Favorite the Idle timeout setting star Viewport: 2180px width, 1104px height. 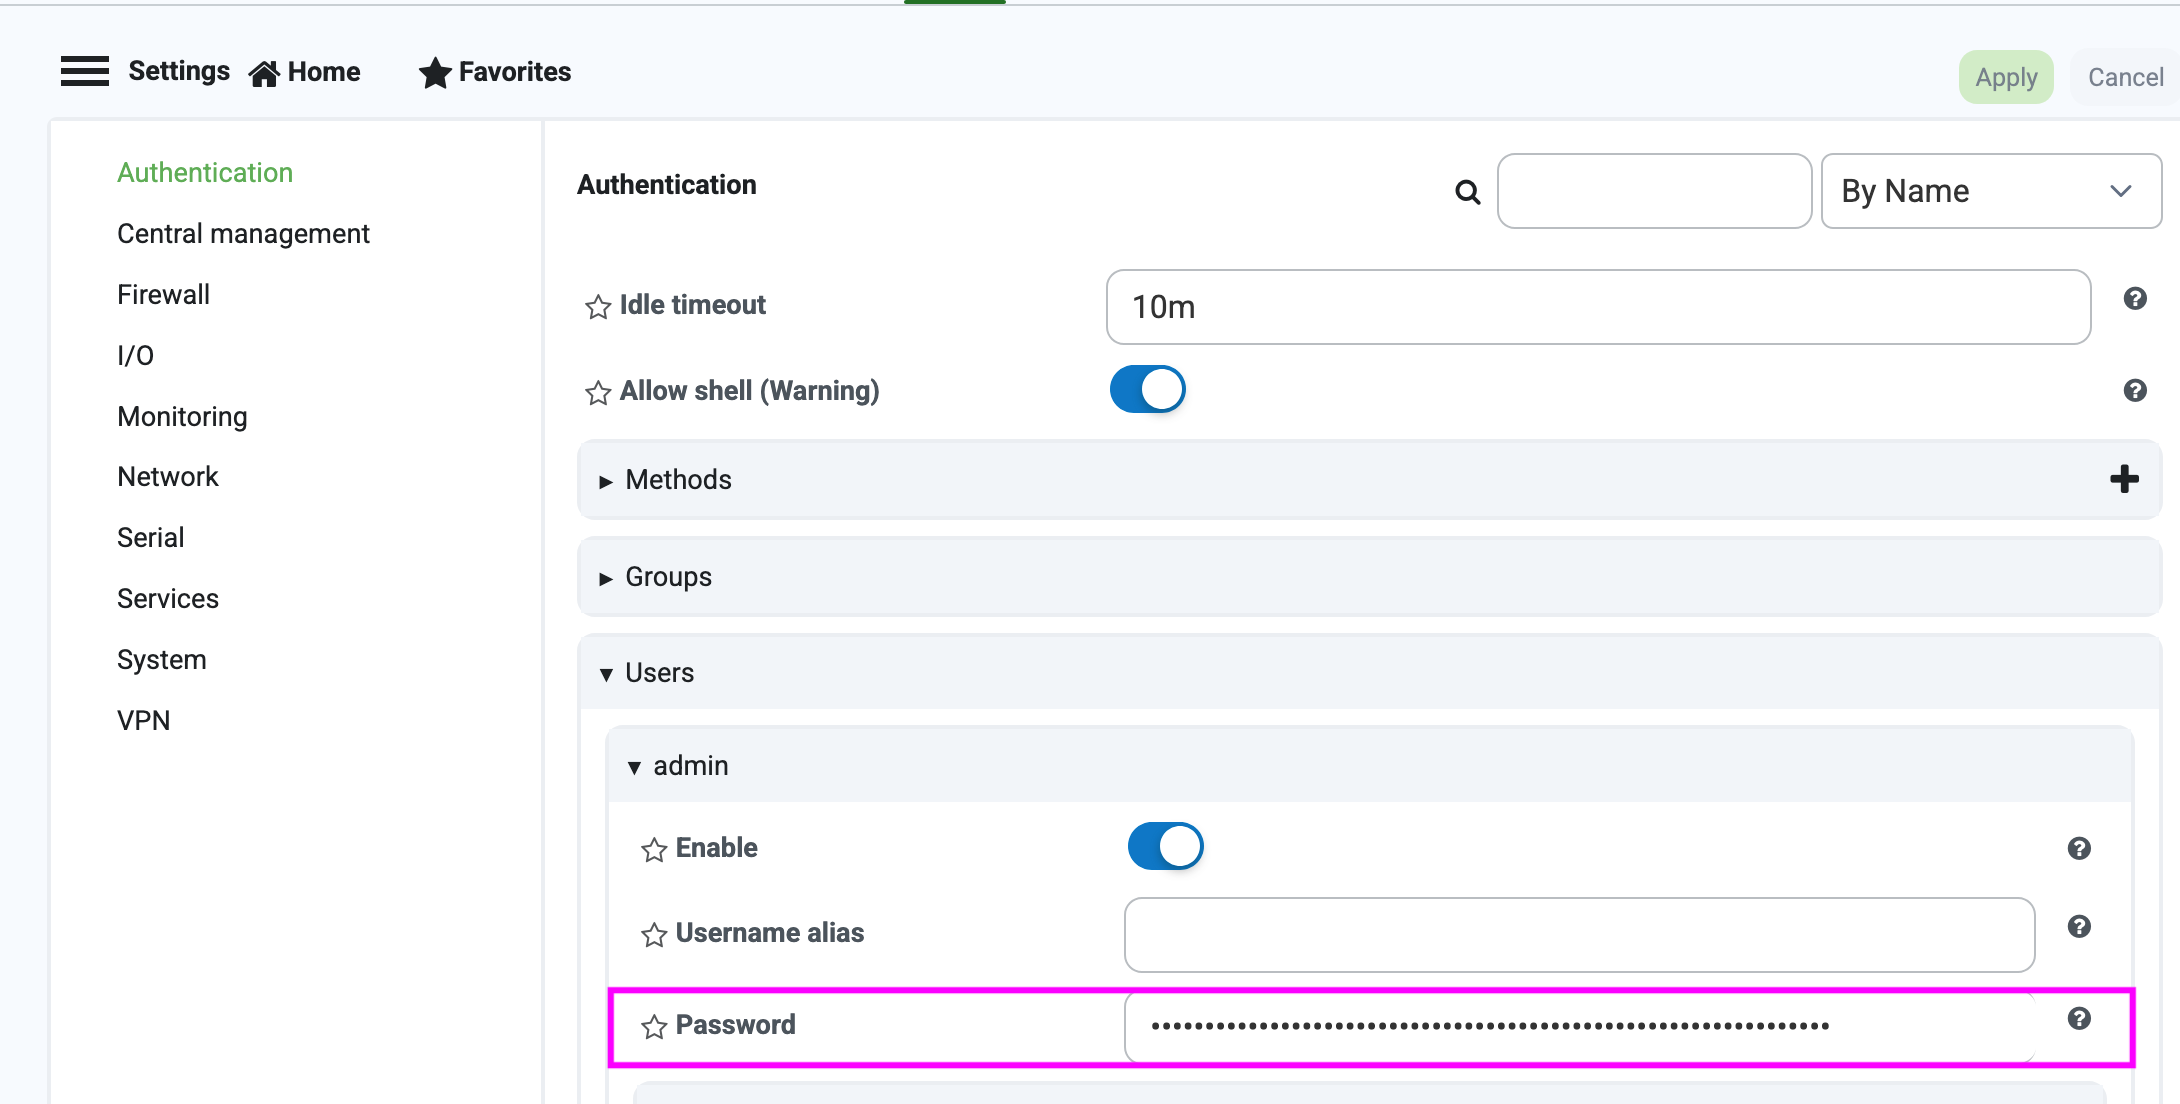coord(598,307)
